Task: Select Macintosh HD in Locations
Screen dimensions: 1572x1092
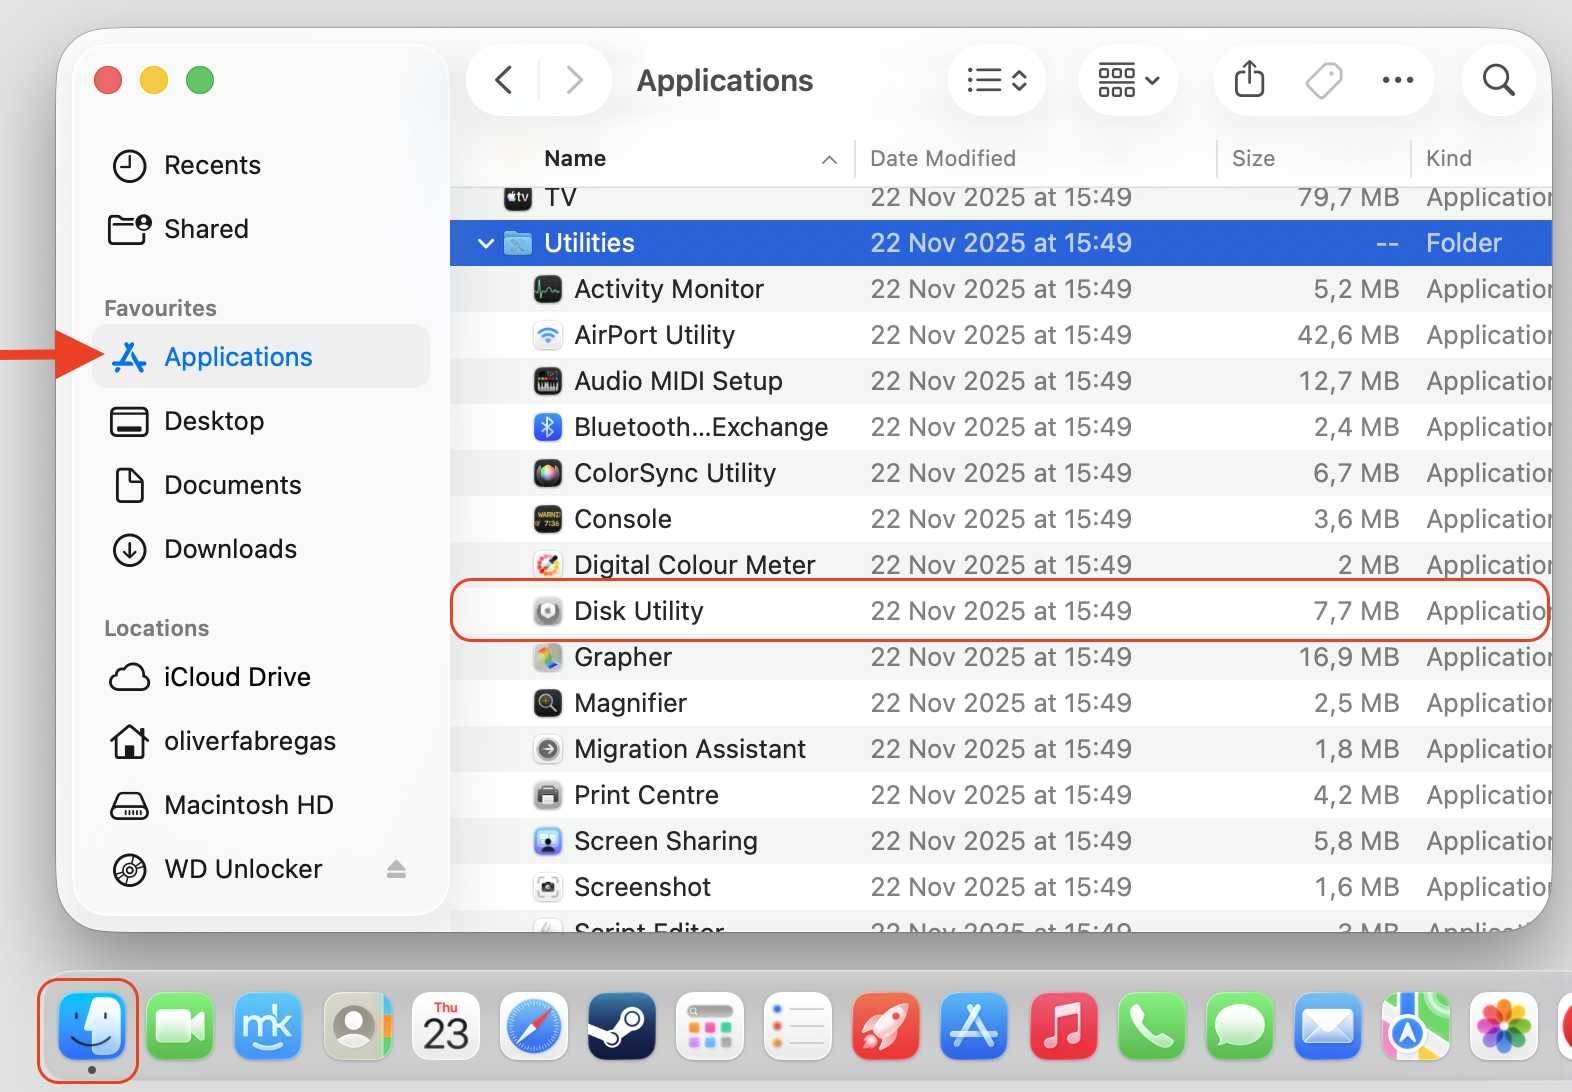Action: (x=262, y=805)
